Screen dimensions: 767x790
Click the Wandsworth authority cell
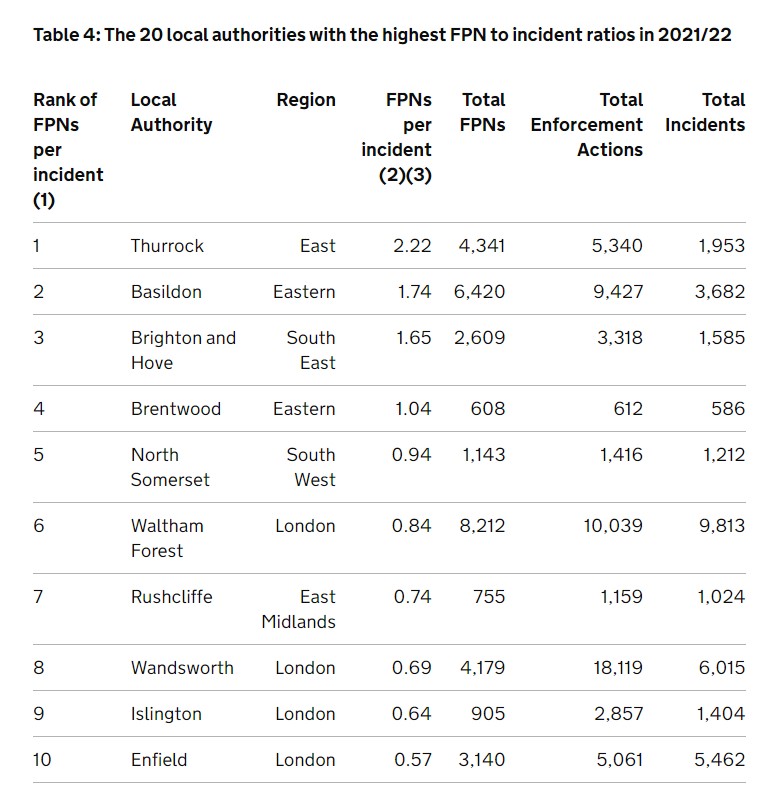pyautogui.click(x=182, y=668)
